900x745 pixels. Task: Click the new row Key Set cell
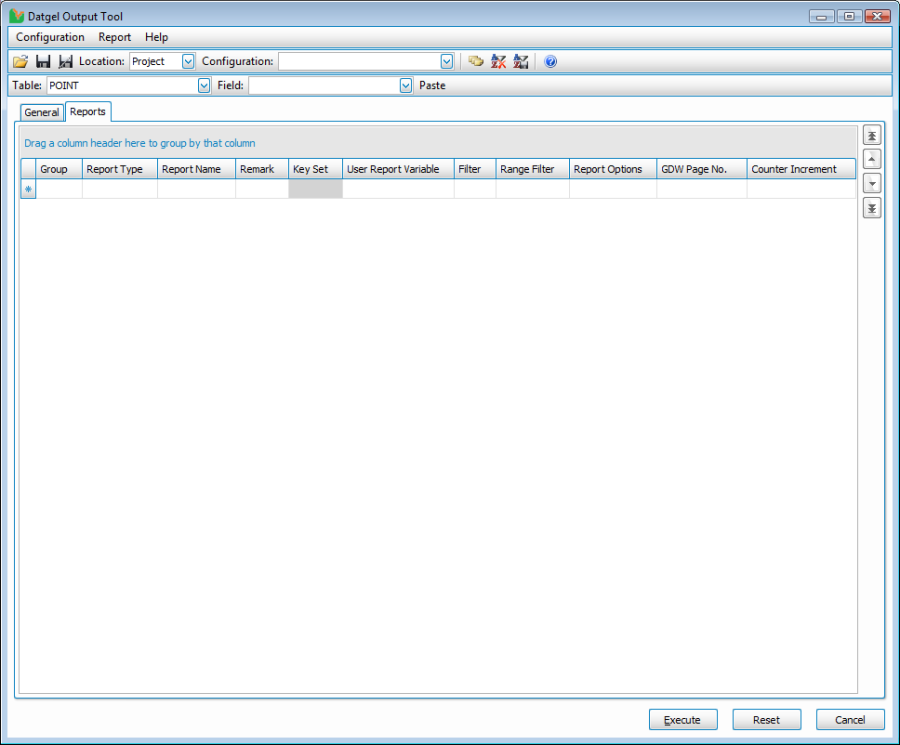pos(315,189)
